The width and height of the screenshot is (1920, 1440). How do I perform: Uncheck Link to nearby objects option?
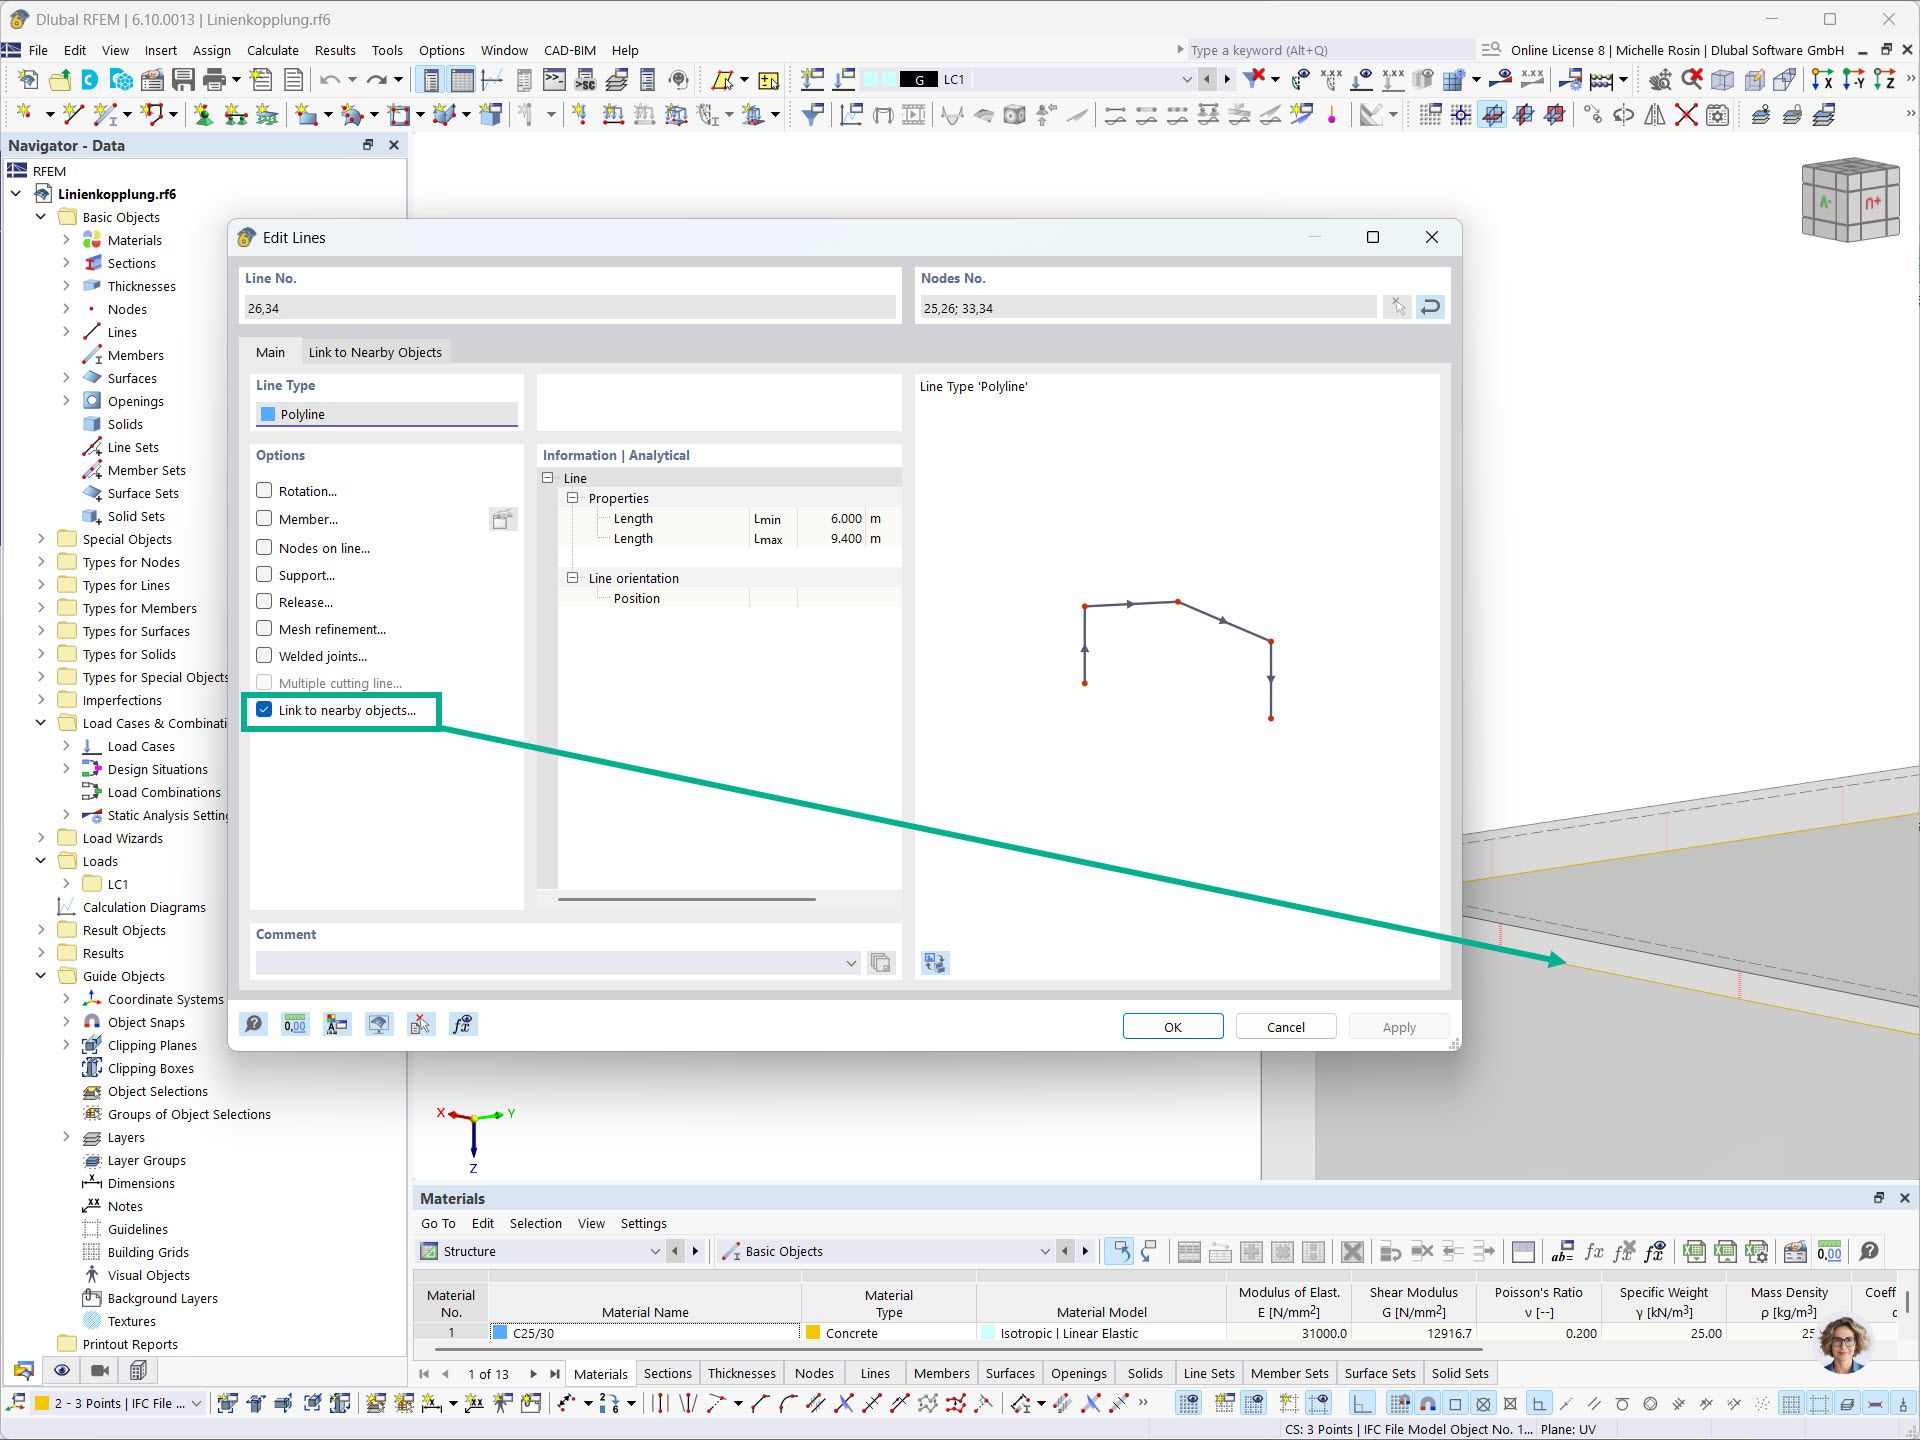click(x=264, y=710)
